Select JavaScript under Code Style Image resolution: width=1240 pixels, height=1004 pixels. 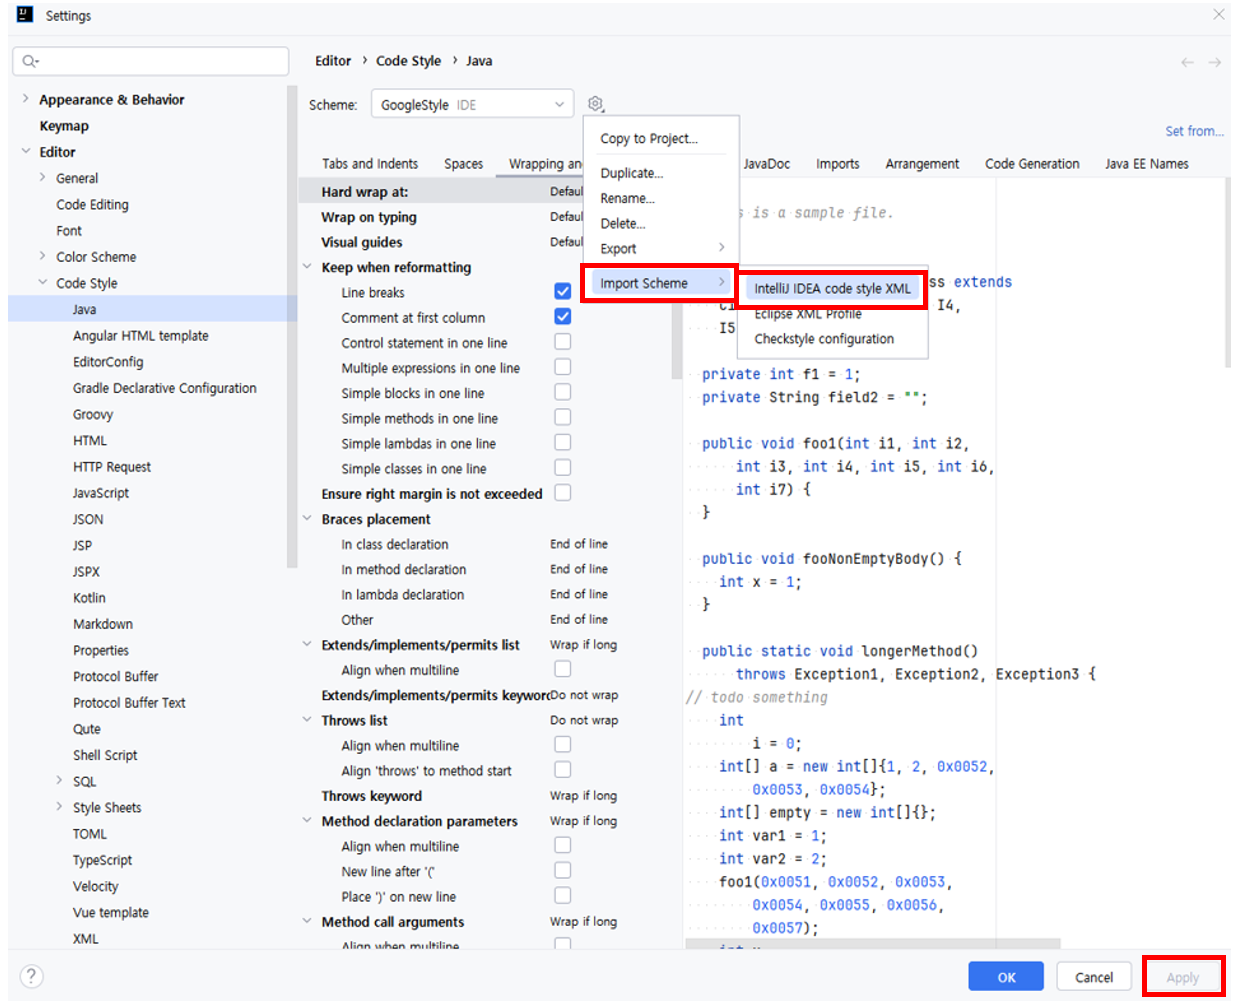pyautogui.click(x=100, y=493)
